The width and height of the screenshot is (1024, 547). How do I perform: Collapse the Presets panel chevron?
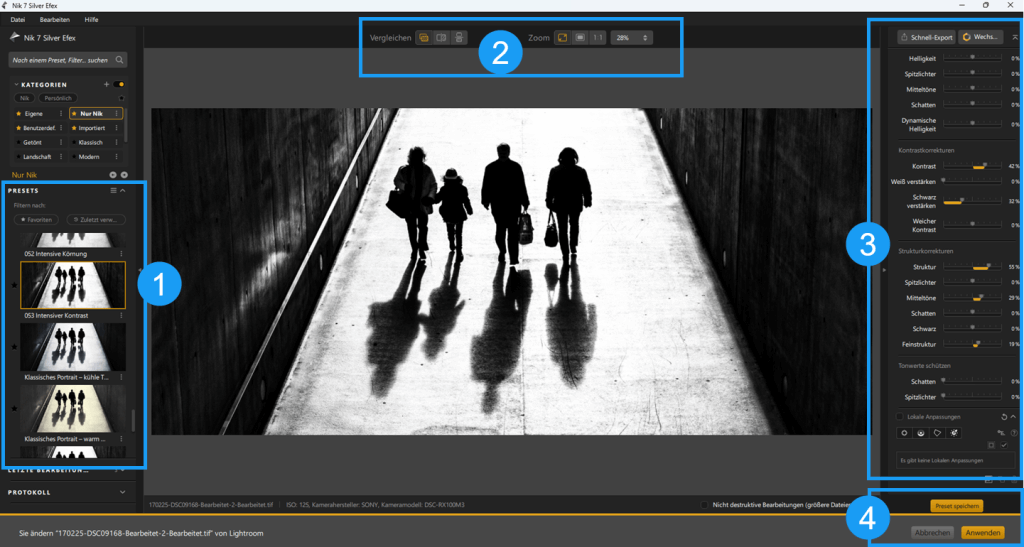pyautogui.click(x=123, y=191)
